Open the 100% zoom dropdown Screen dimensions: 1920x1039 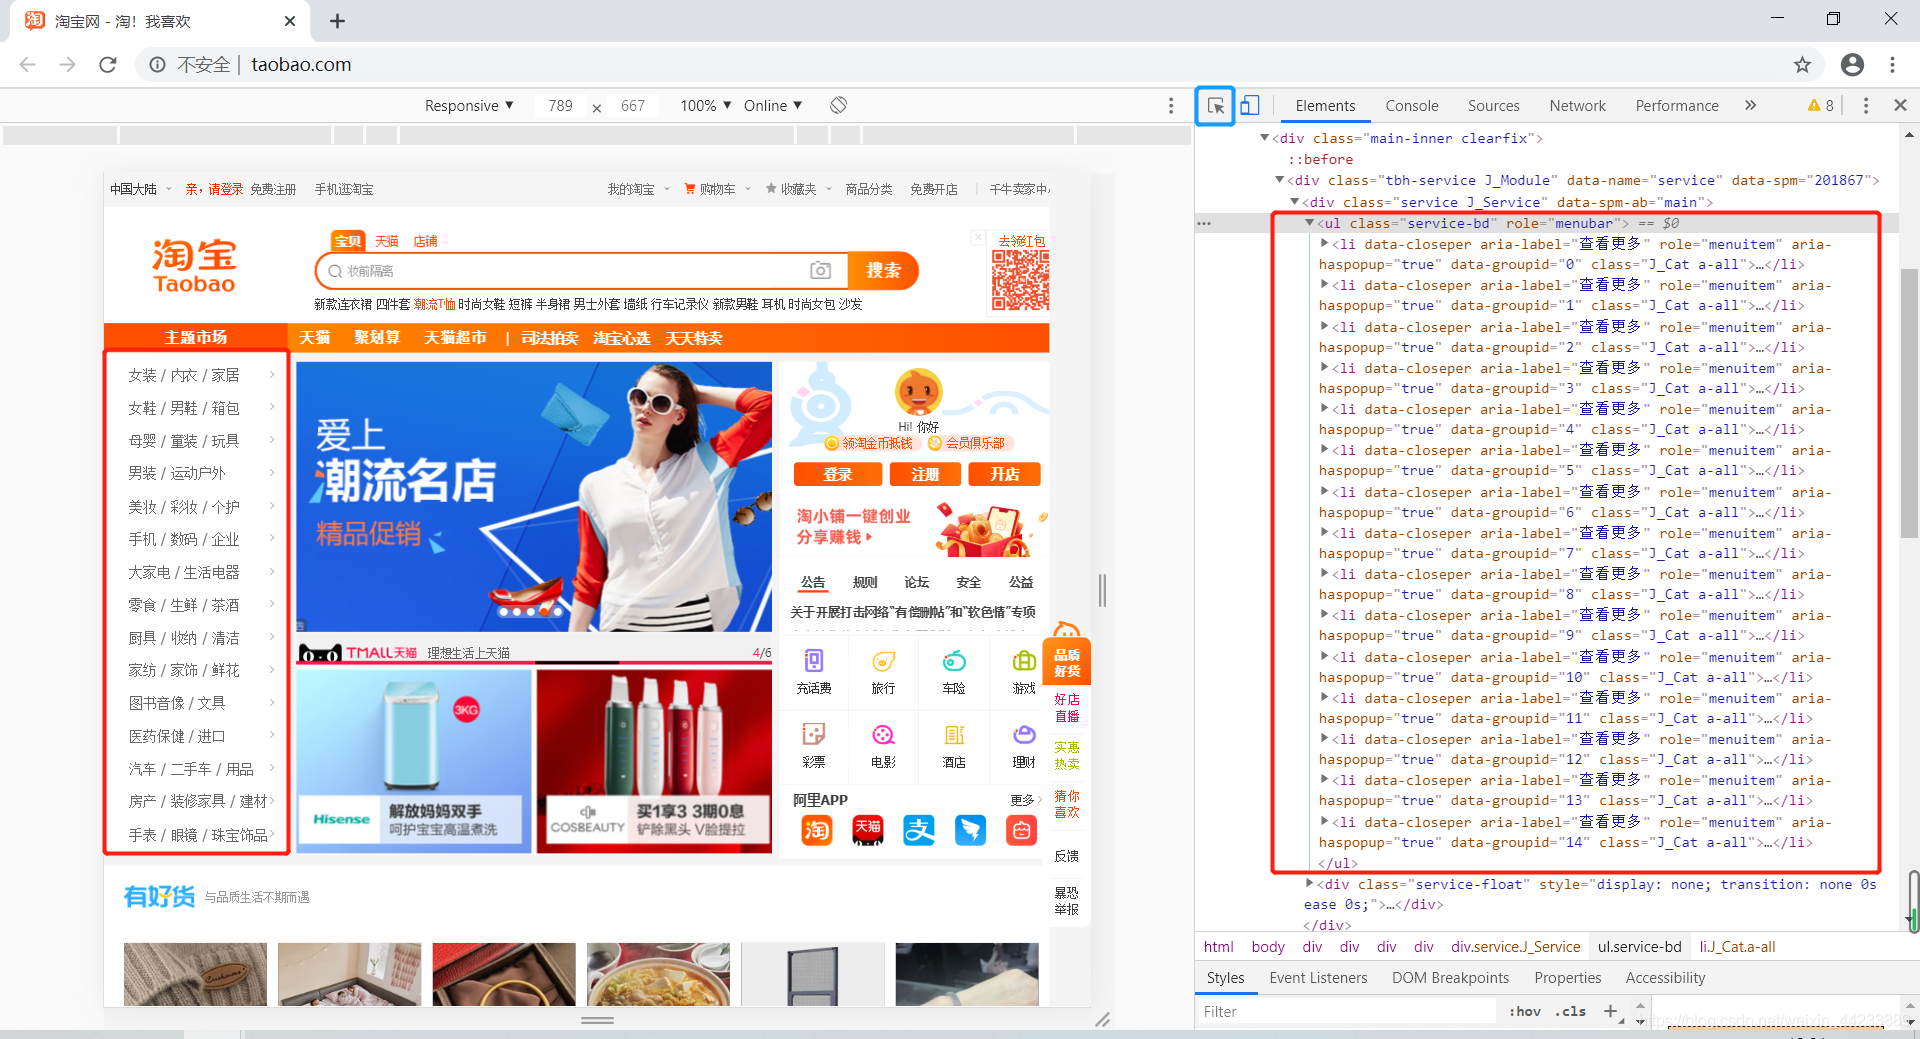point(706,105)
